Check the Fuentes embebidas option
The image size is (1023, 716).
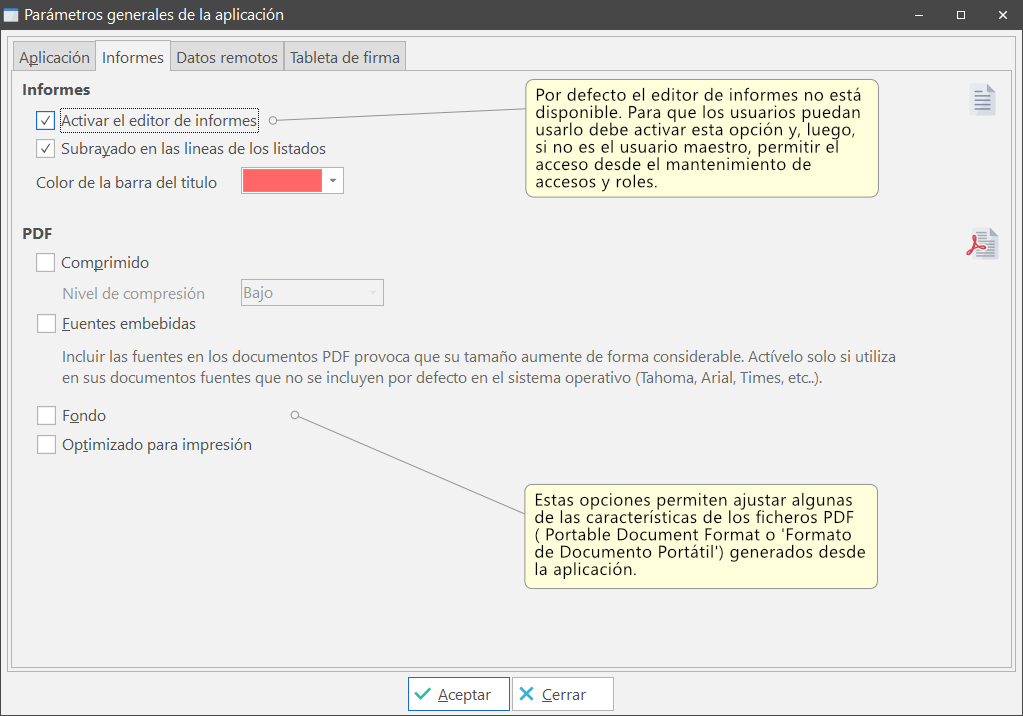pos(46,324)
